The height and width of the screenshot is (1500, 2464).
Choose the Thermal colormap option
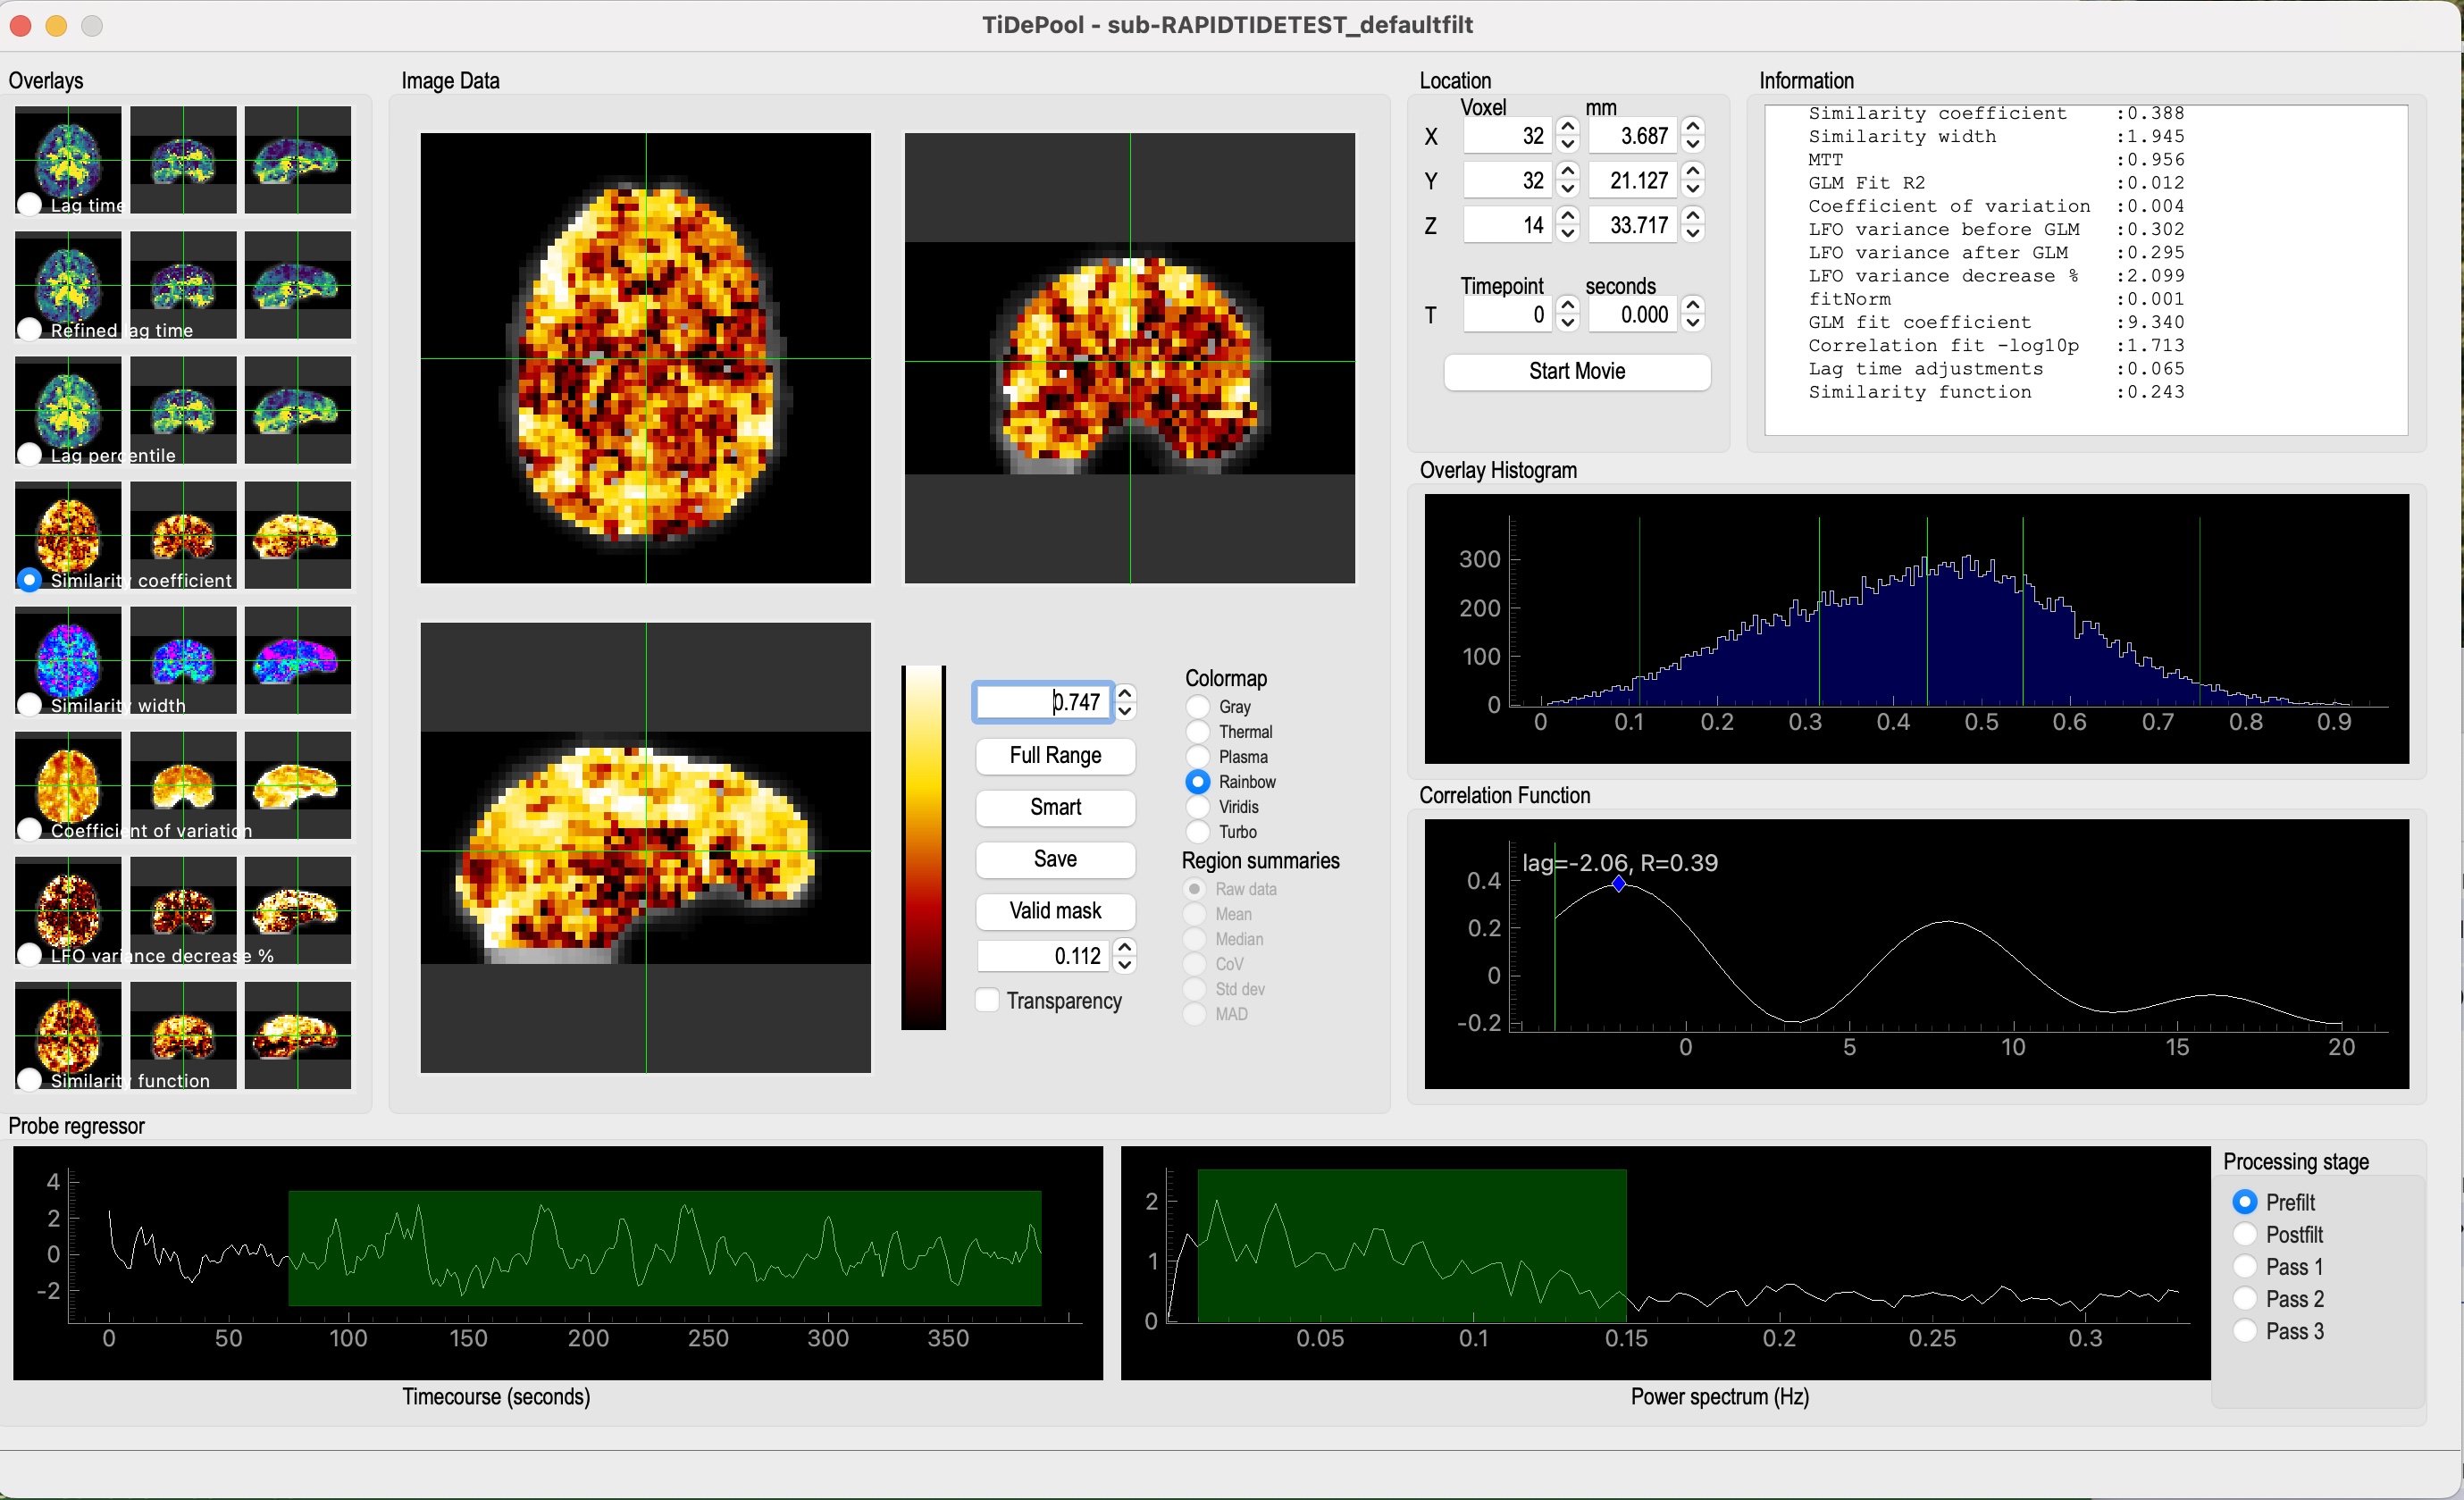[x=1197, y=732]
